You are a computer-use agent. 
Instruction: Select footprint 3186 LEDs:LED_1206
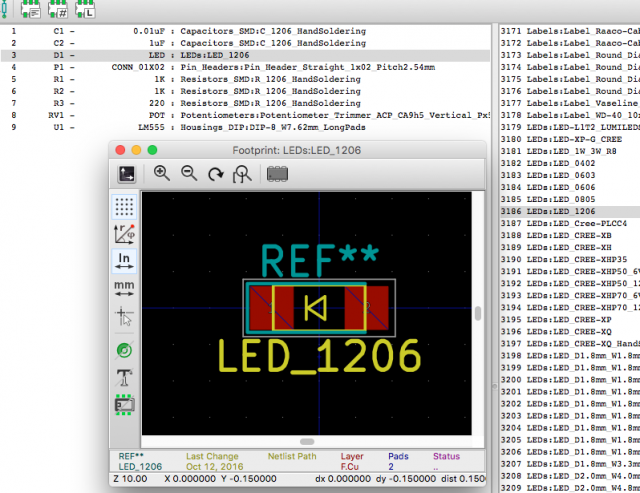click(x=570, y=211)
